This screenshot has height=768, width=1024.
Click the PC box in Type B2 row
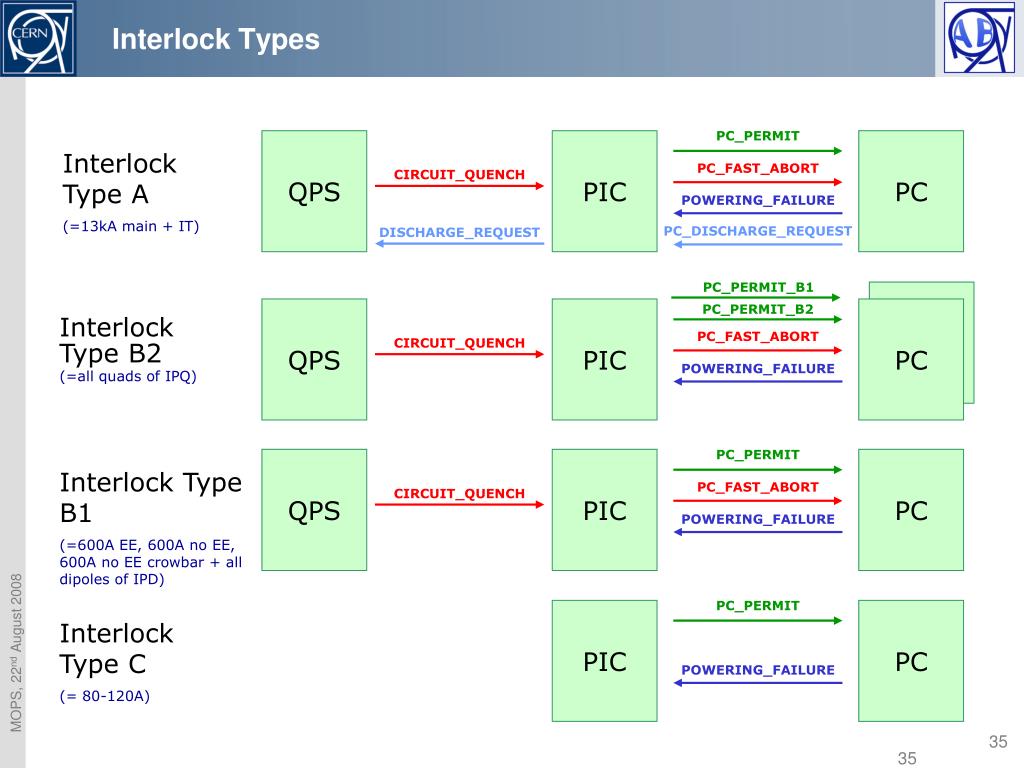911,359
